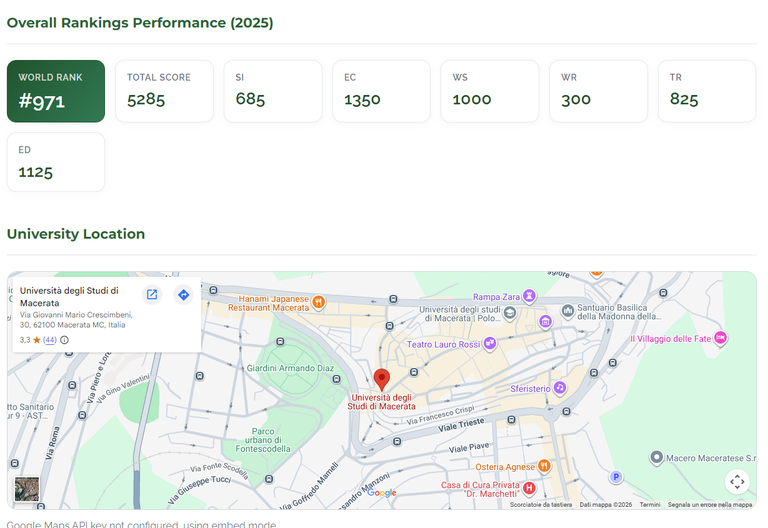Click Hanami Japanese Restaurant marker icon
The height and width of the screenshot is (528, 768).
318,302
